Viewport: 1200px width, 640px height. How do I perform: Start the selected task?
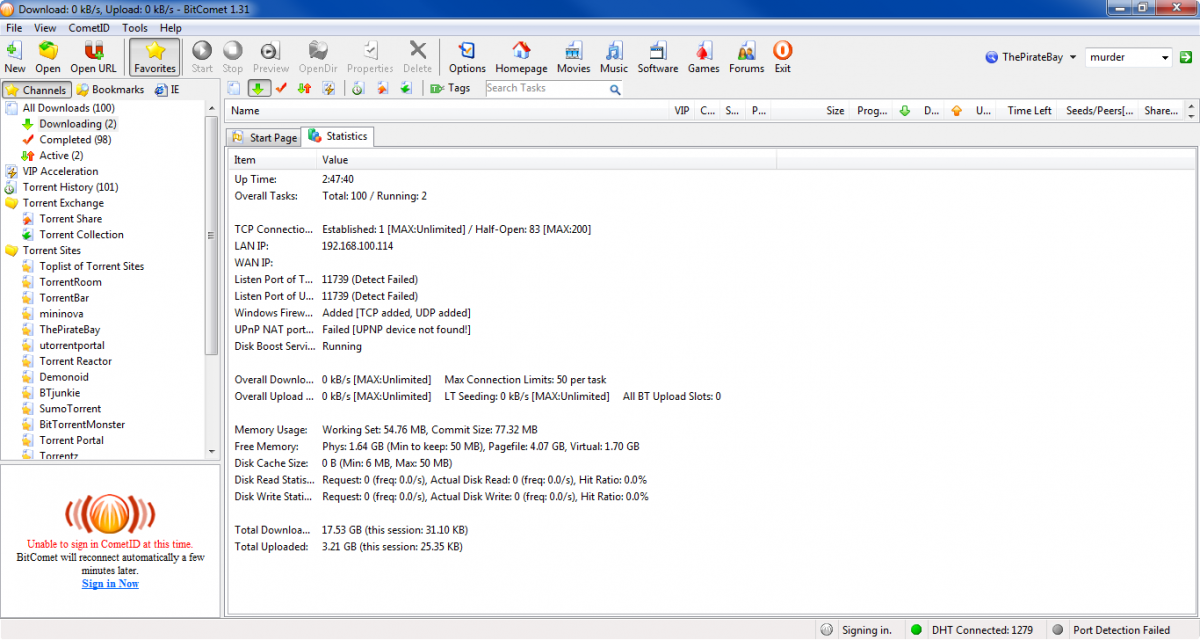pyautogui.click(x=202, y=57)
